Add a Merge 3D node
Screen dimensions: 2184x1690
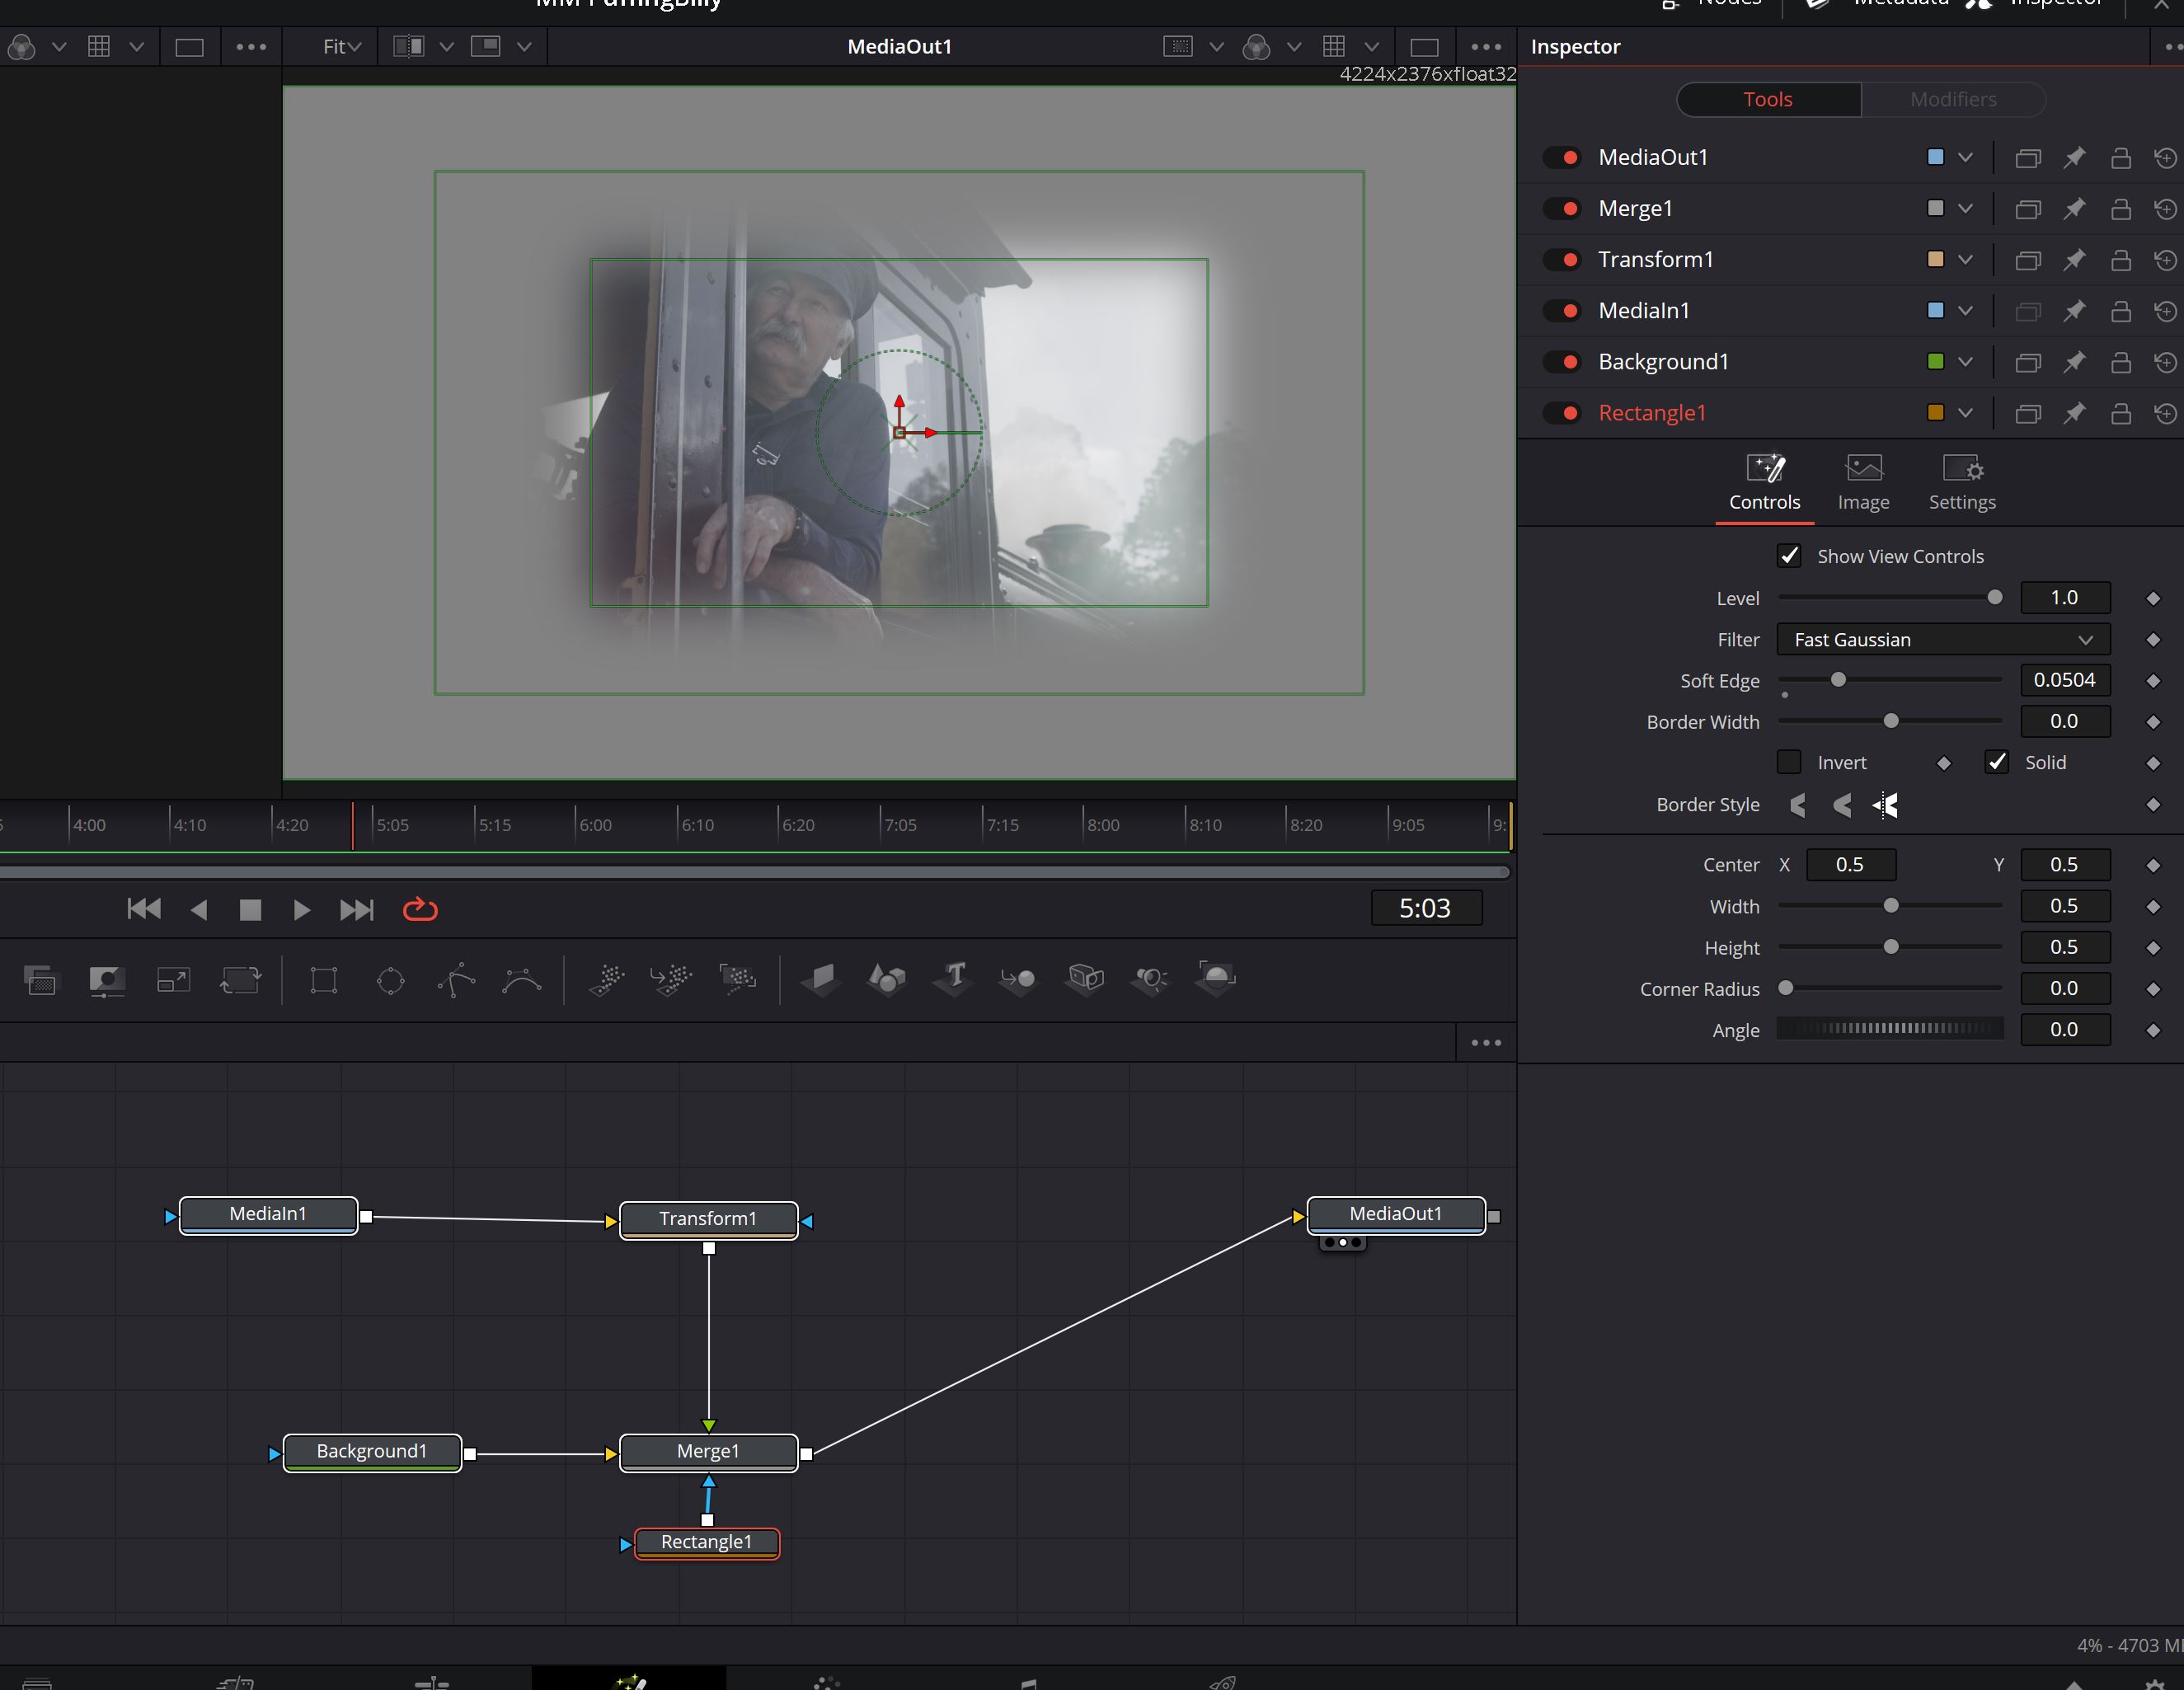click(x=1018, y=979)
